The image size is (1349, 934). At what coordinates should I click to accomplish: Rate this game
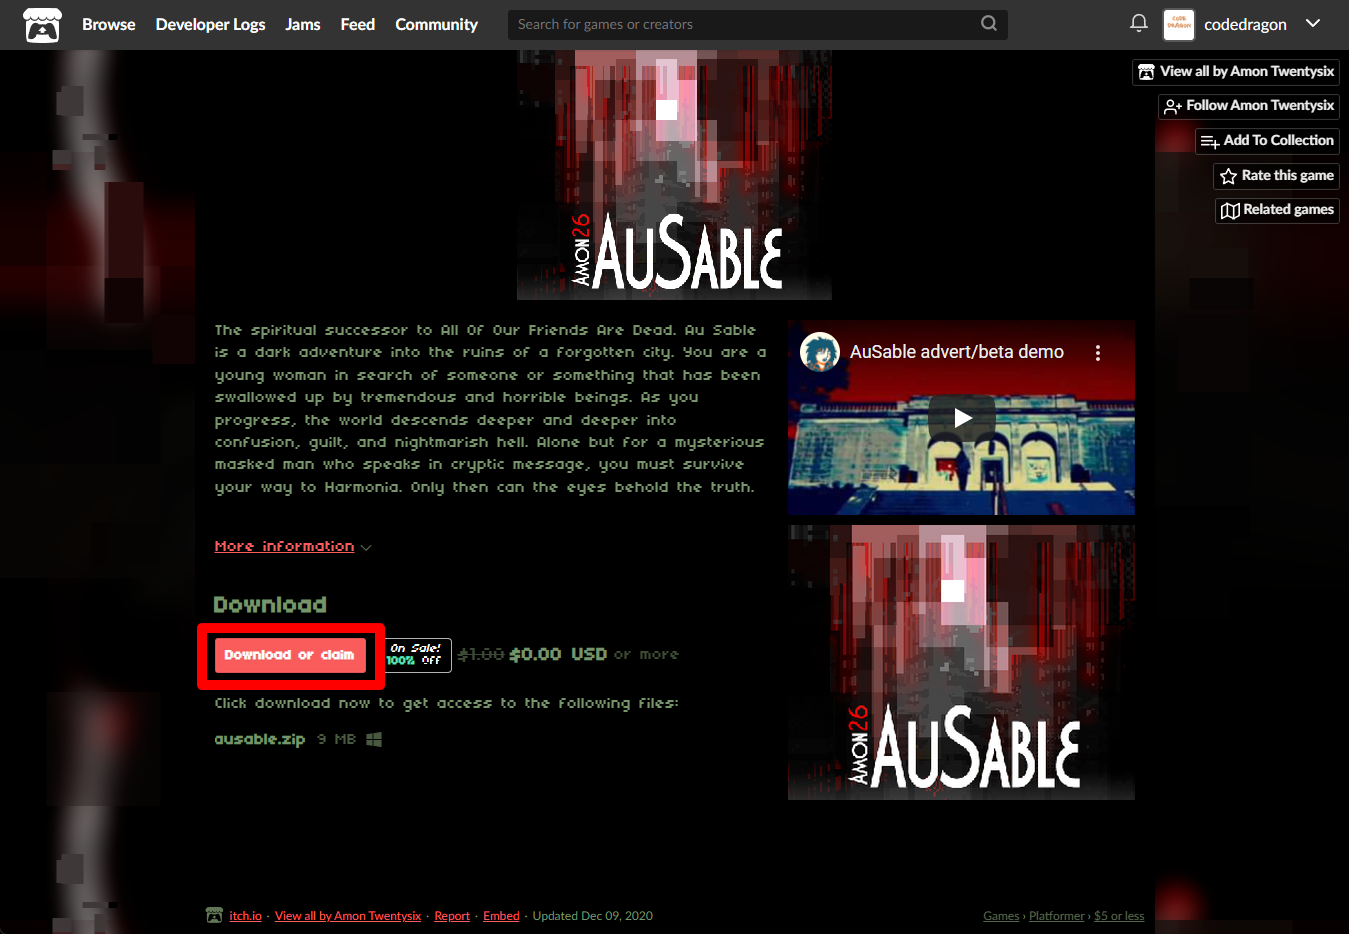1277,176
